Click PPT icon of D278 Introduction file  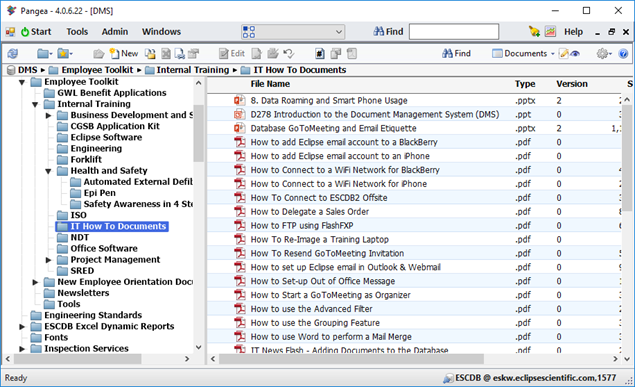(239, 114)
